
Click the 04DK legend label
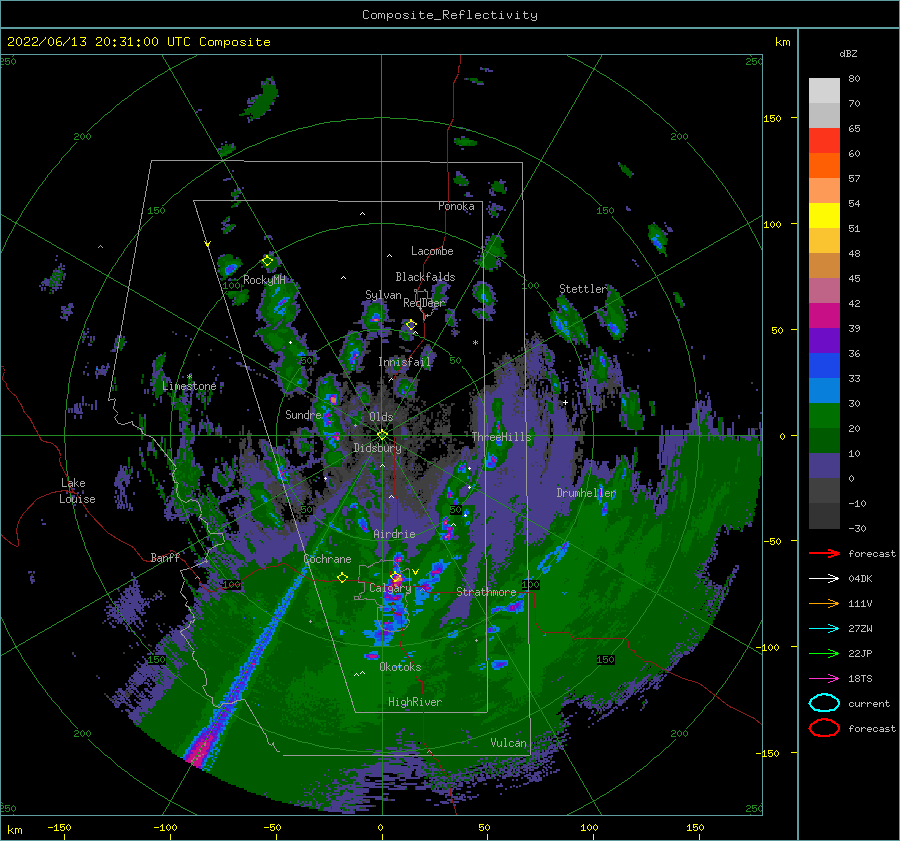(x=860, y=578)
